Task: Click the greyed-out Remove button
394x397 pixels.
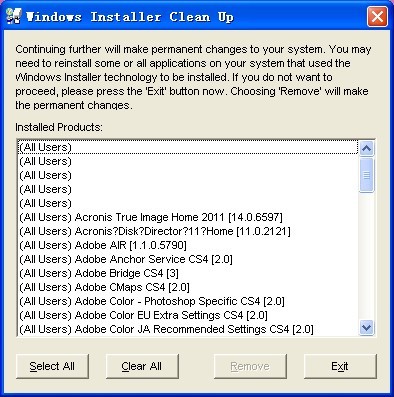Action: pos(250,366)
